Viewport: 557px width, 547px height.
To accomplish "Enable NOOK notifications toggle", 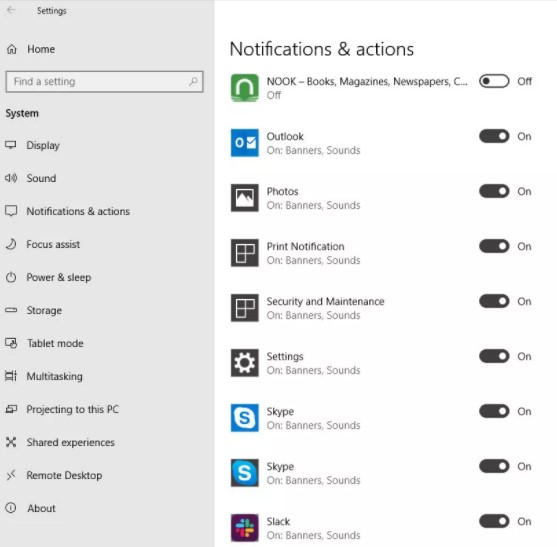I will [494, 81].
